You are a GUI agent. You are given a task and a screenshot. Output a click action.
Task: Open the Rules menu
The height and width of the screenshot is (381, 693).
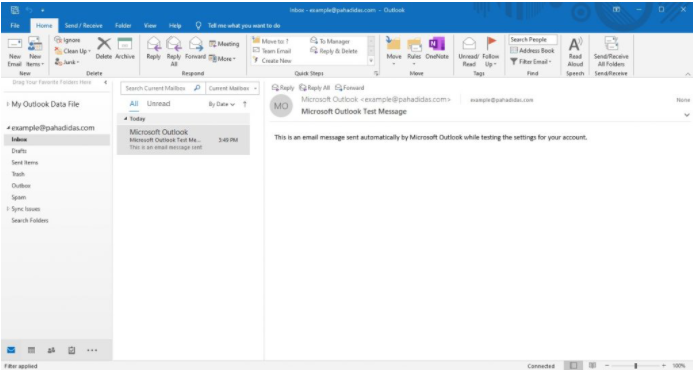[414, 51]
